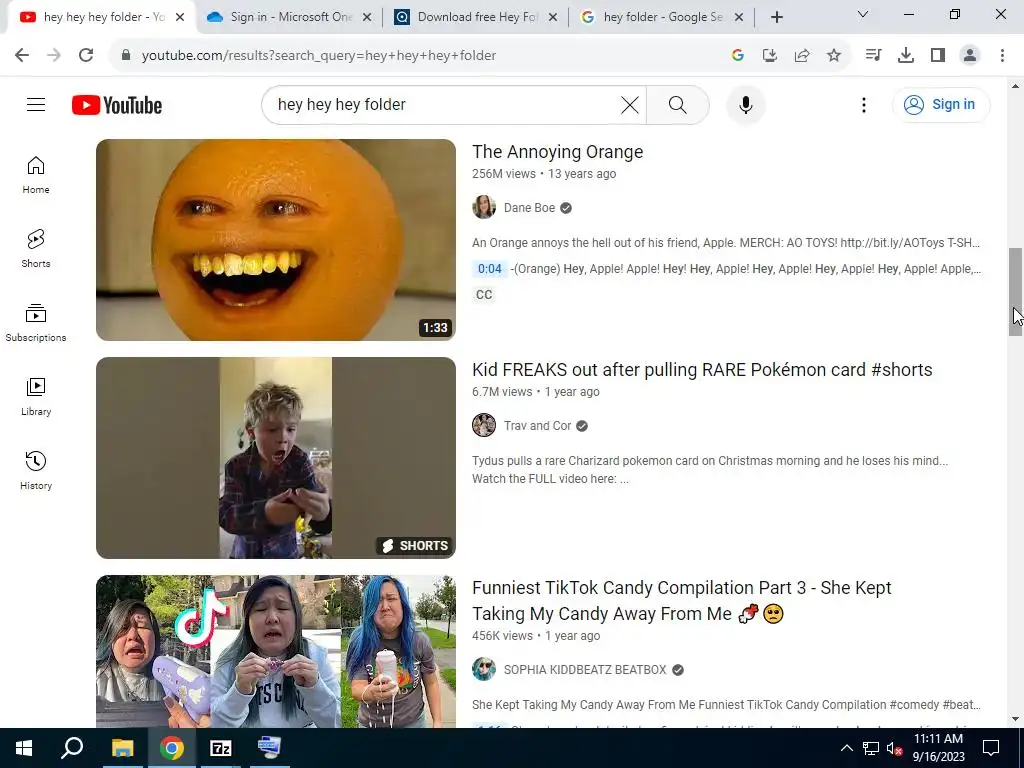Image resolution: width=1024 pixels, height=768 pixels.
Task: Click the magnifier search button
Action: (677, 104)
